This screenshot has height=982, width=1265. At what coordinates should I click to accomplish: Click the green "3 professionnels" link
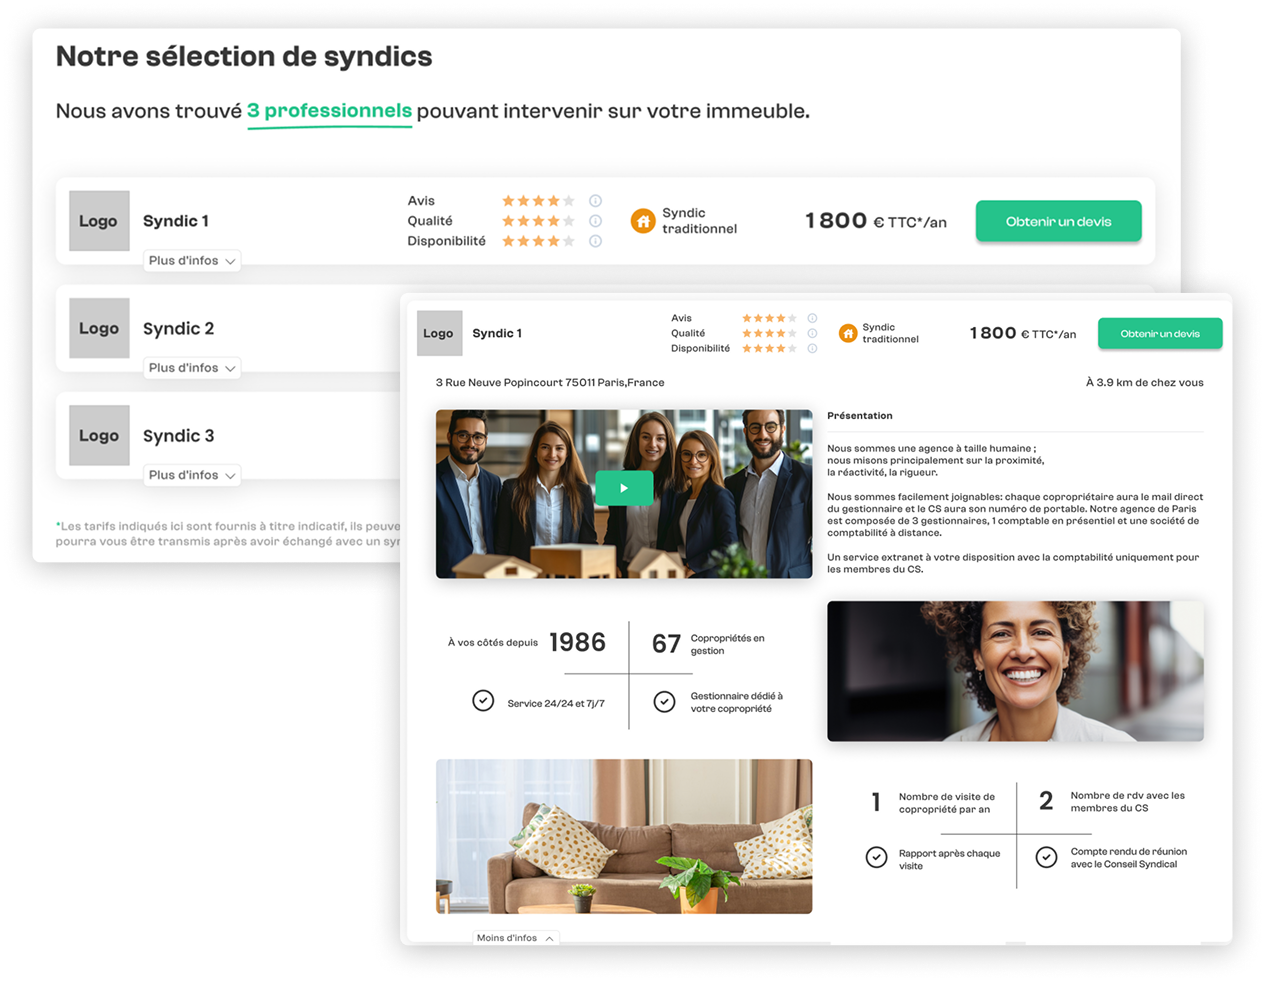(330, 111)
